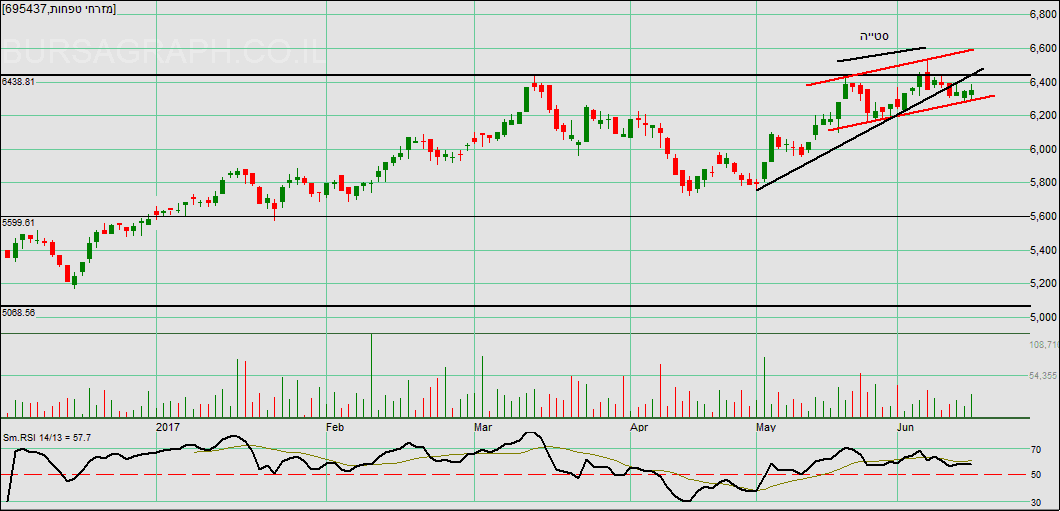Click the Apr date axis label

(640, 427)
